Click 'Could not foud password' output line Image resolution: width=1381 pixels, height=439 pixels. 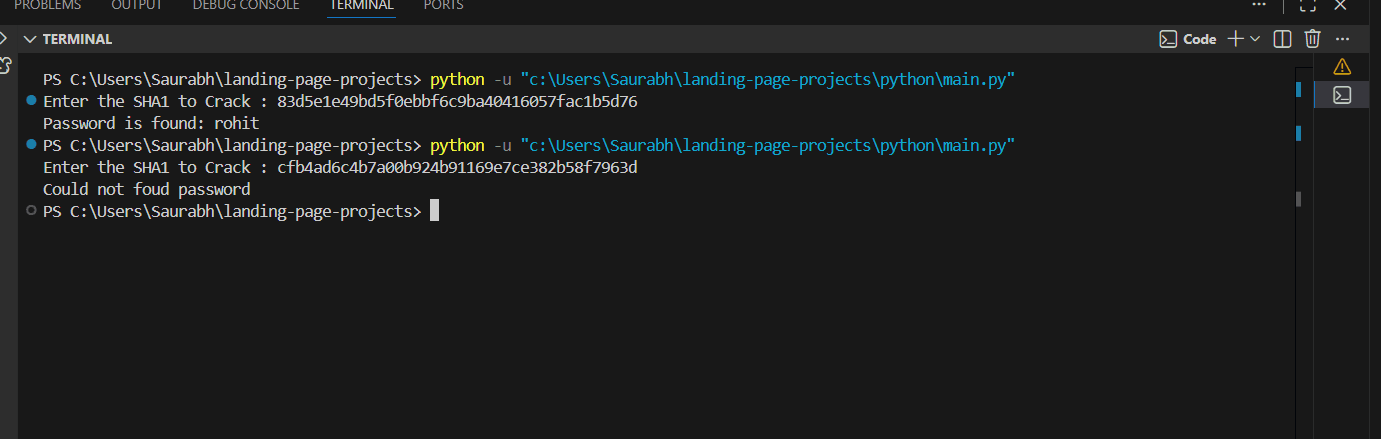coord(146,189)
